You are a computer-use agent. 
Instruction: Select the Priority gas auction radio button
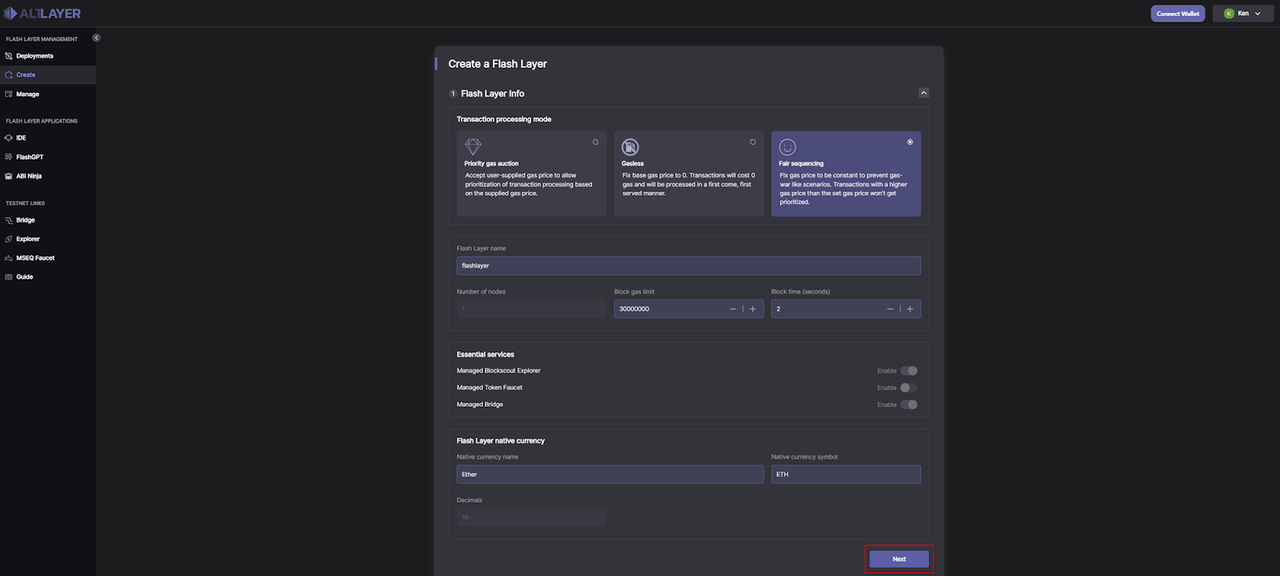click(x=595, y=142)
